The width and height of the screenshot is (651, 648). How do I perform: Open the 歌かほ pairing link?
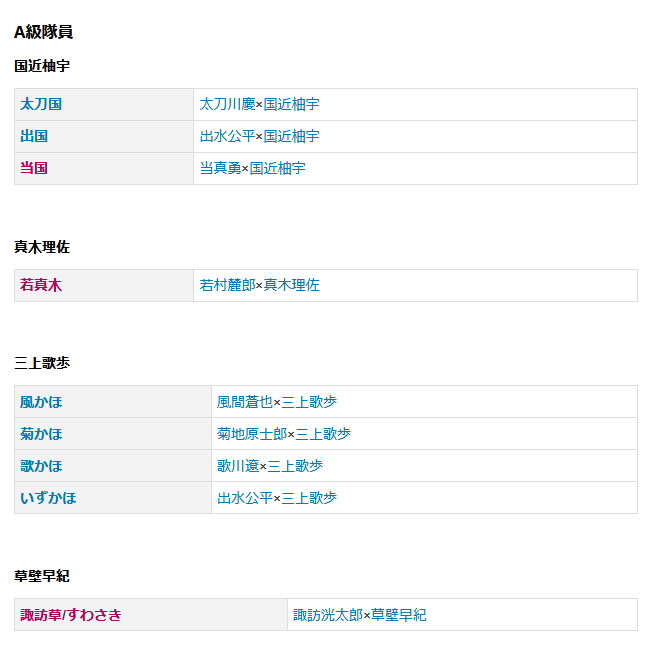41,466
